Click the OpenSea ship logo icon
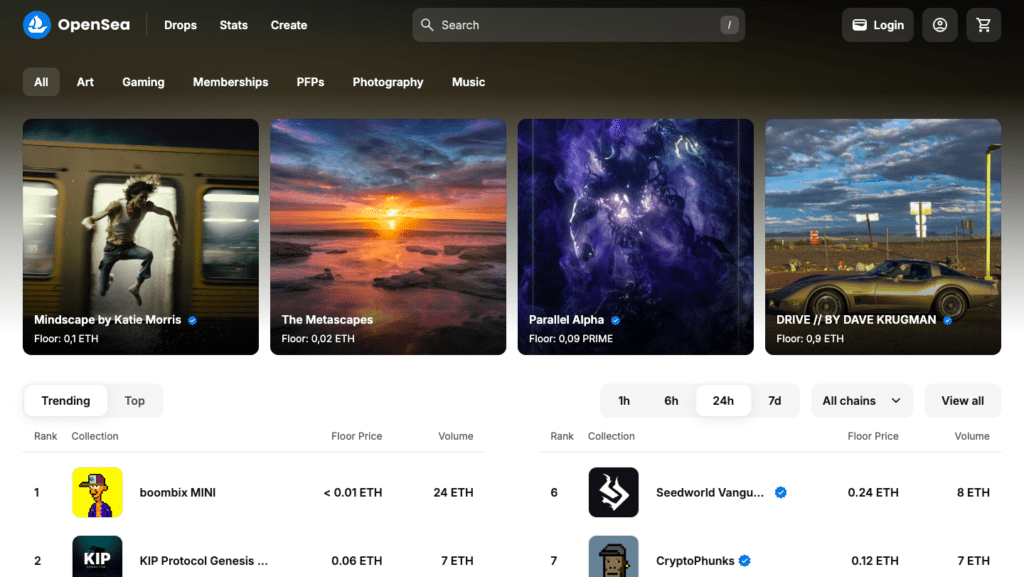This screenshot has width=1024, height=577. coord(37,25)
